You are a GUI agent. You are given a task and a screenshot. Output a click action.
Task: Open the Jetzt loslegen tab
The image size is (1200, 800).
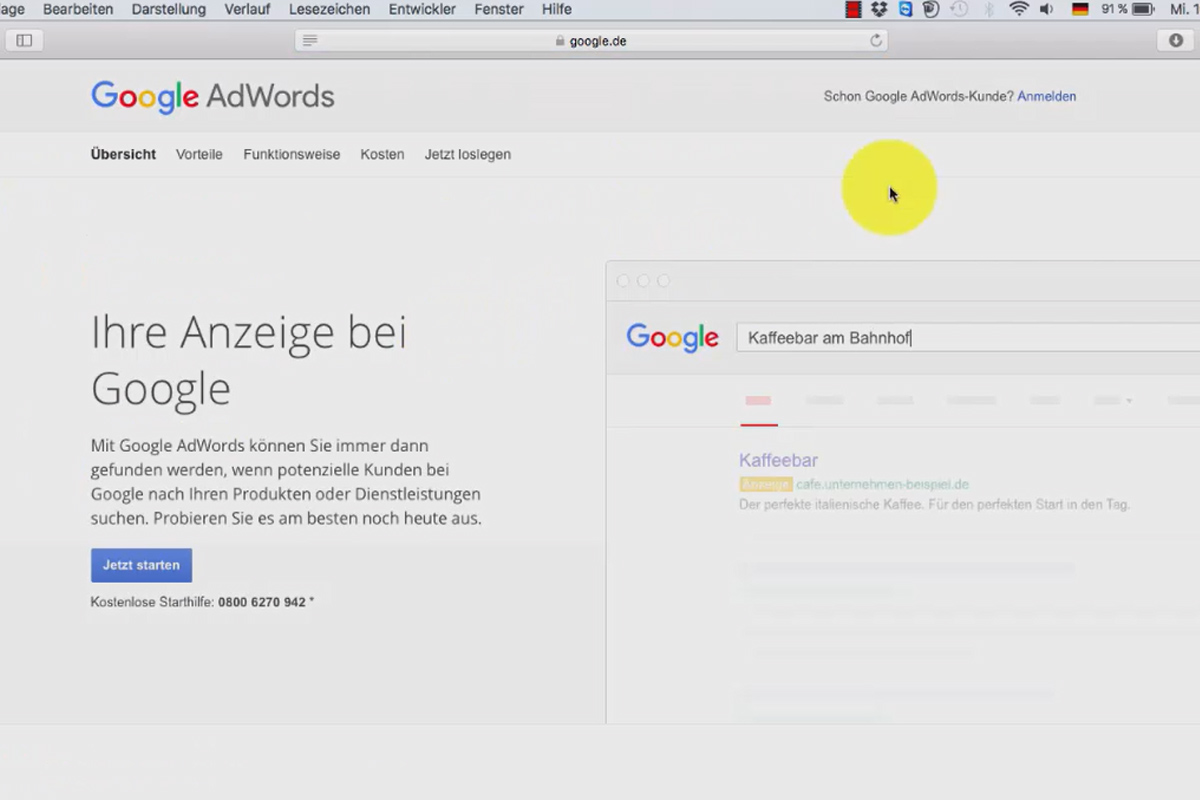(x=467, y=154)
